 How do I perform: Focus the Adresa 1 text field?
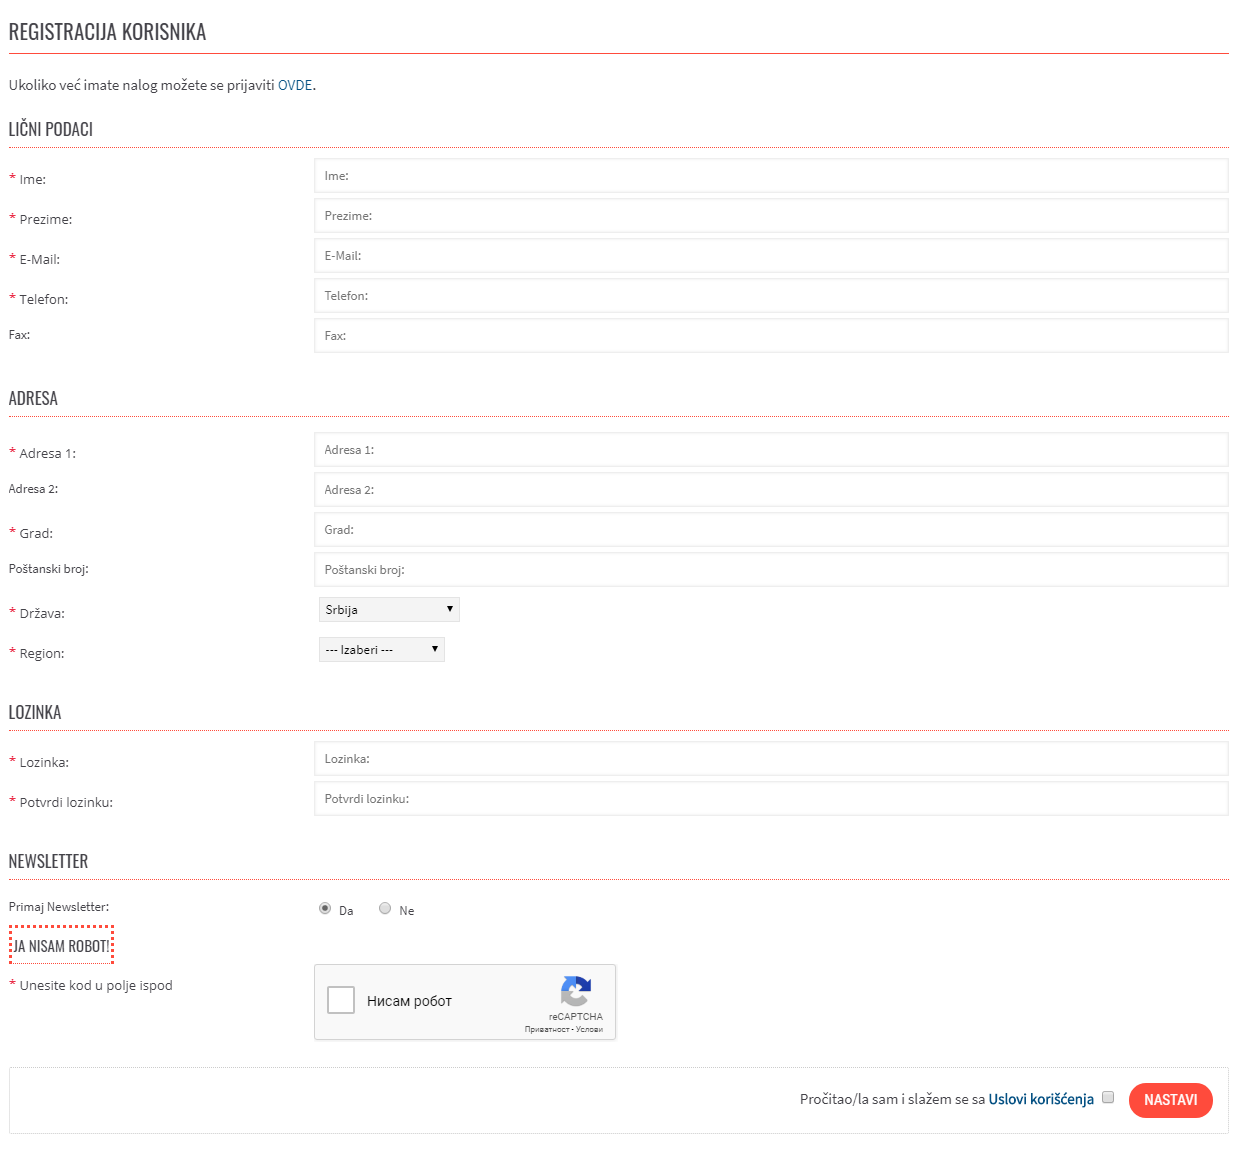[770, 450]
